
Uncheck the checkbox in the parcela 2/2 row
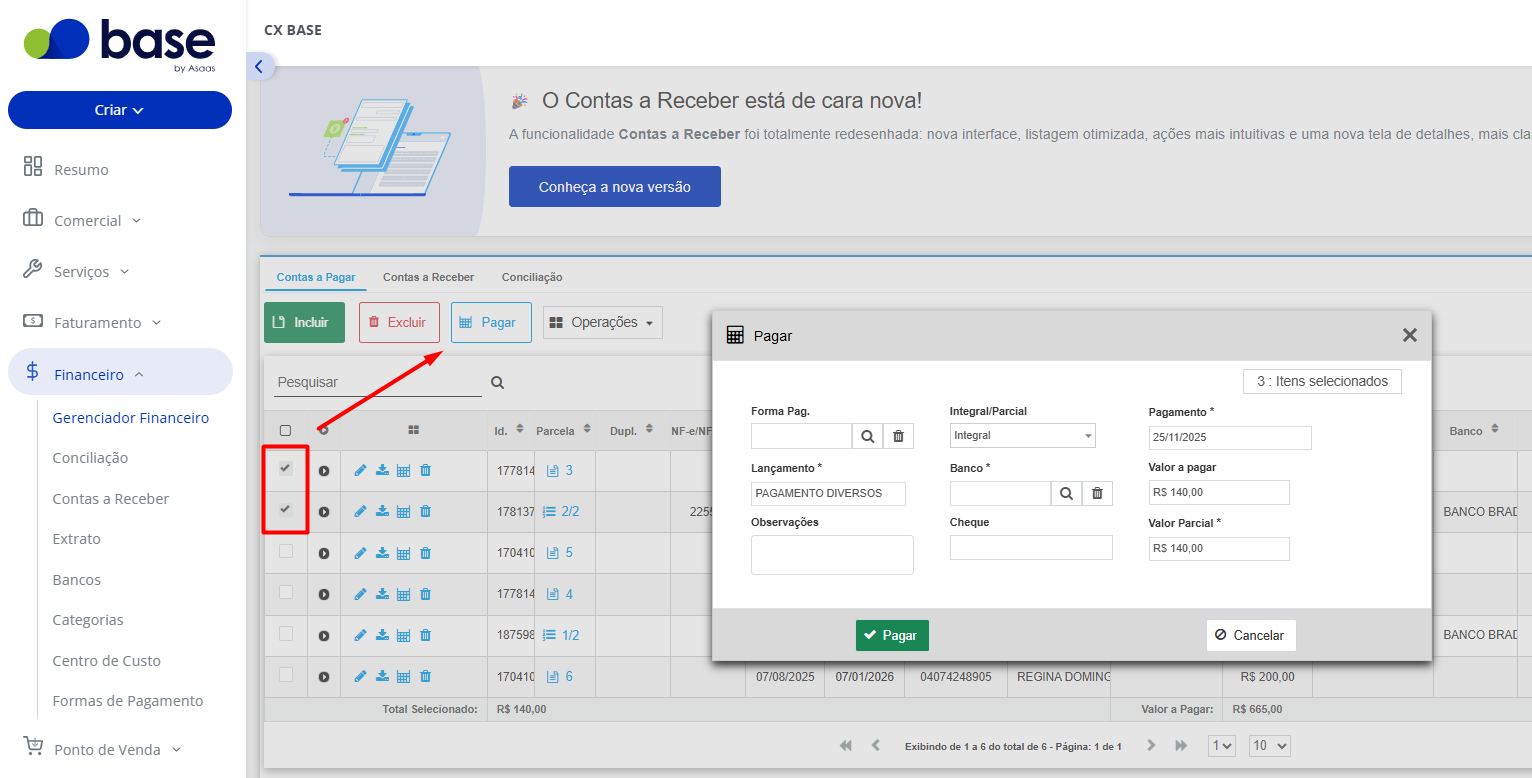pos(285,510)
